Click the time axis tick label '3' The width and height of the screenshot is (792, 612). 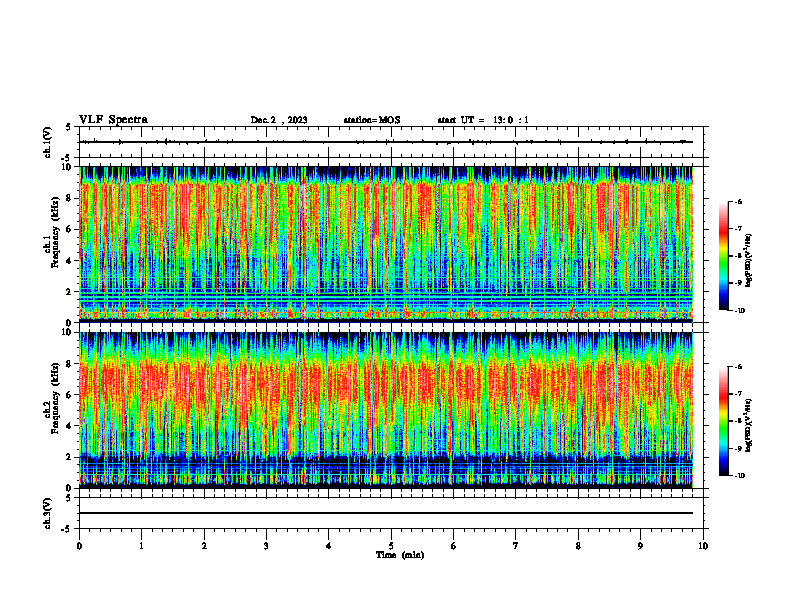pyautogui.click(x=266, y=546)
